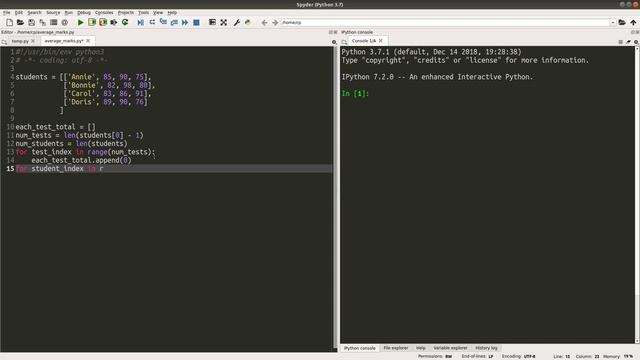Browse tabs icon in console pane
This screenshot has width=640, height=360.
coord(344,42)
